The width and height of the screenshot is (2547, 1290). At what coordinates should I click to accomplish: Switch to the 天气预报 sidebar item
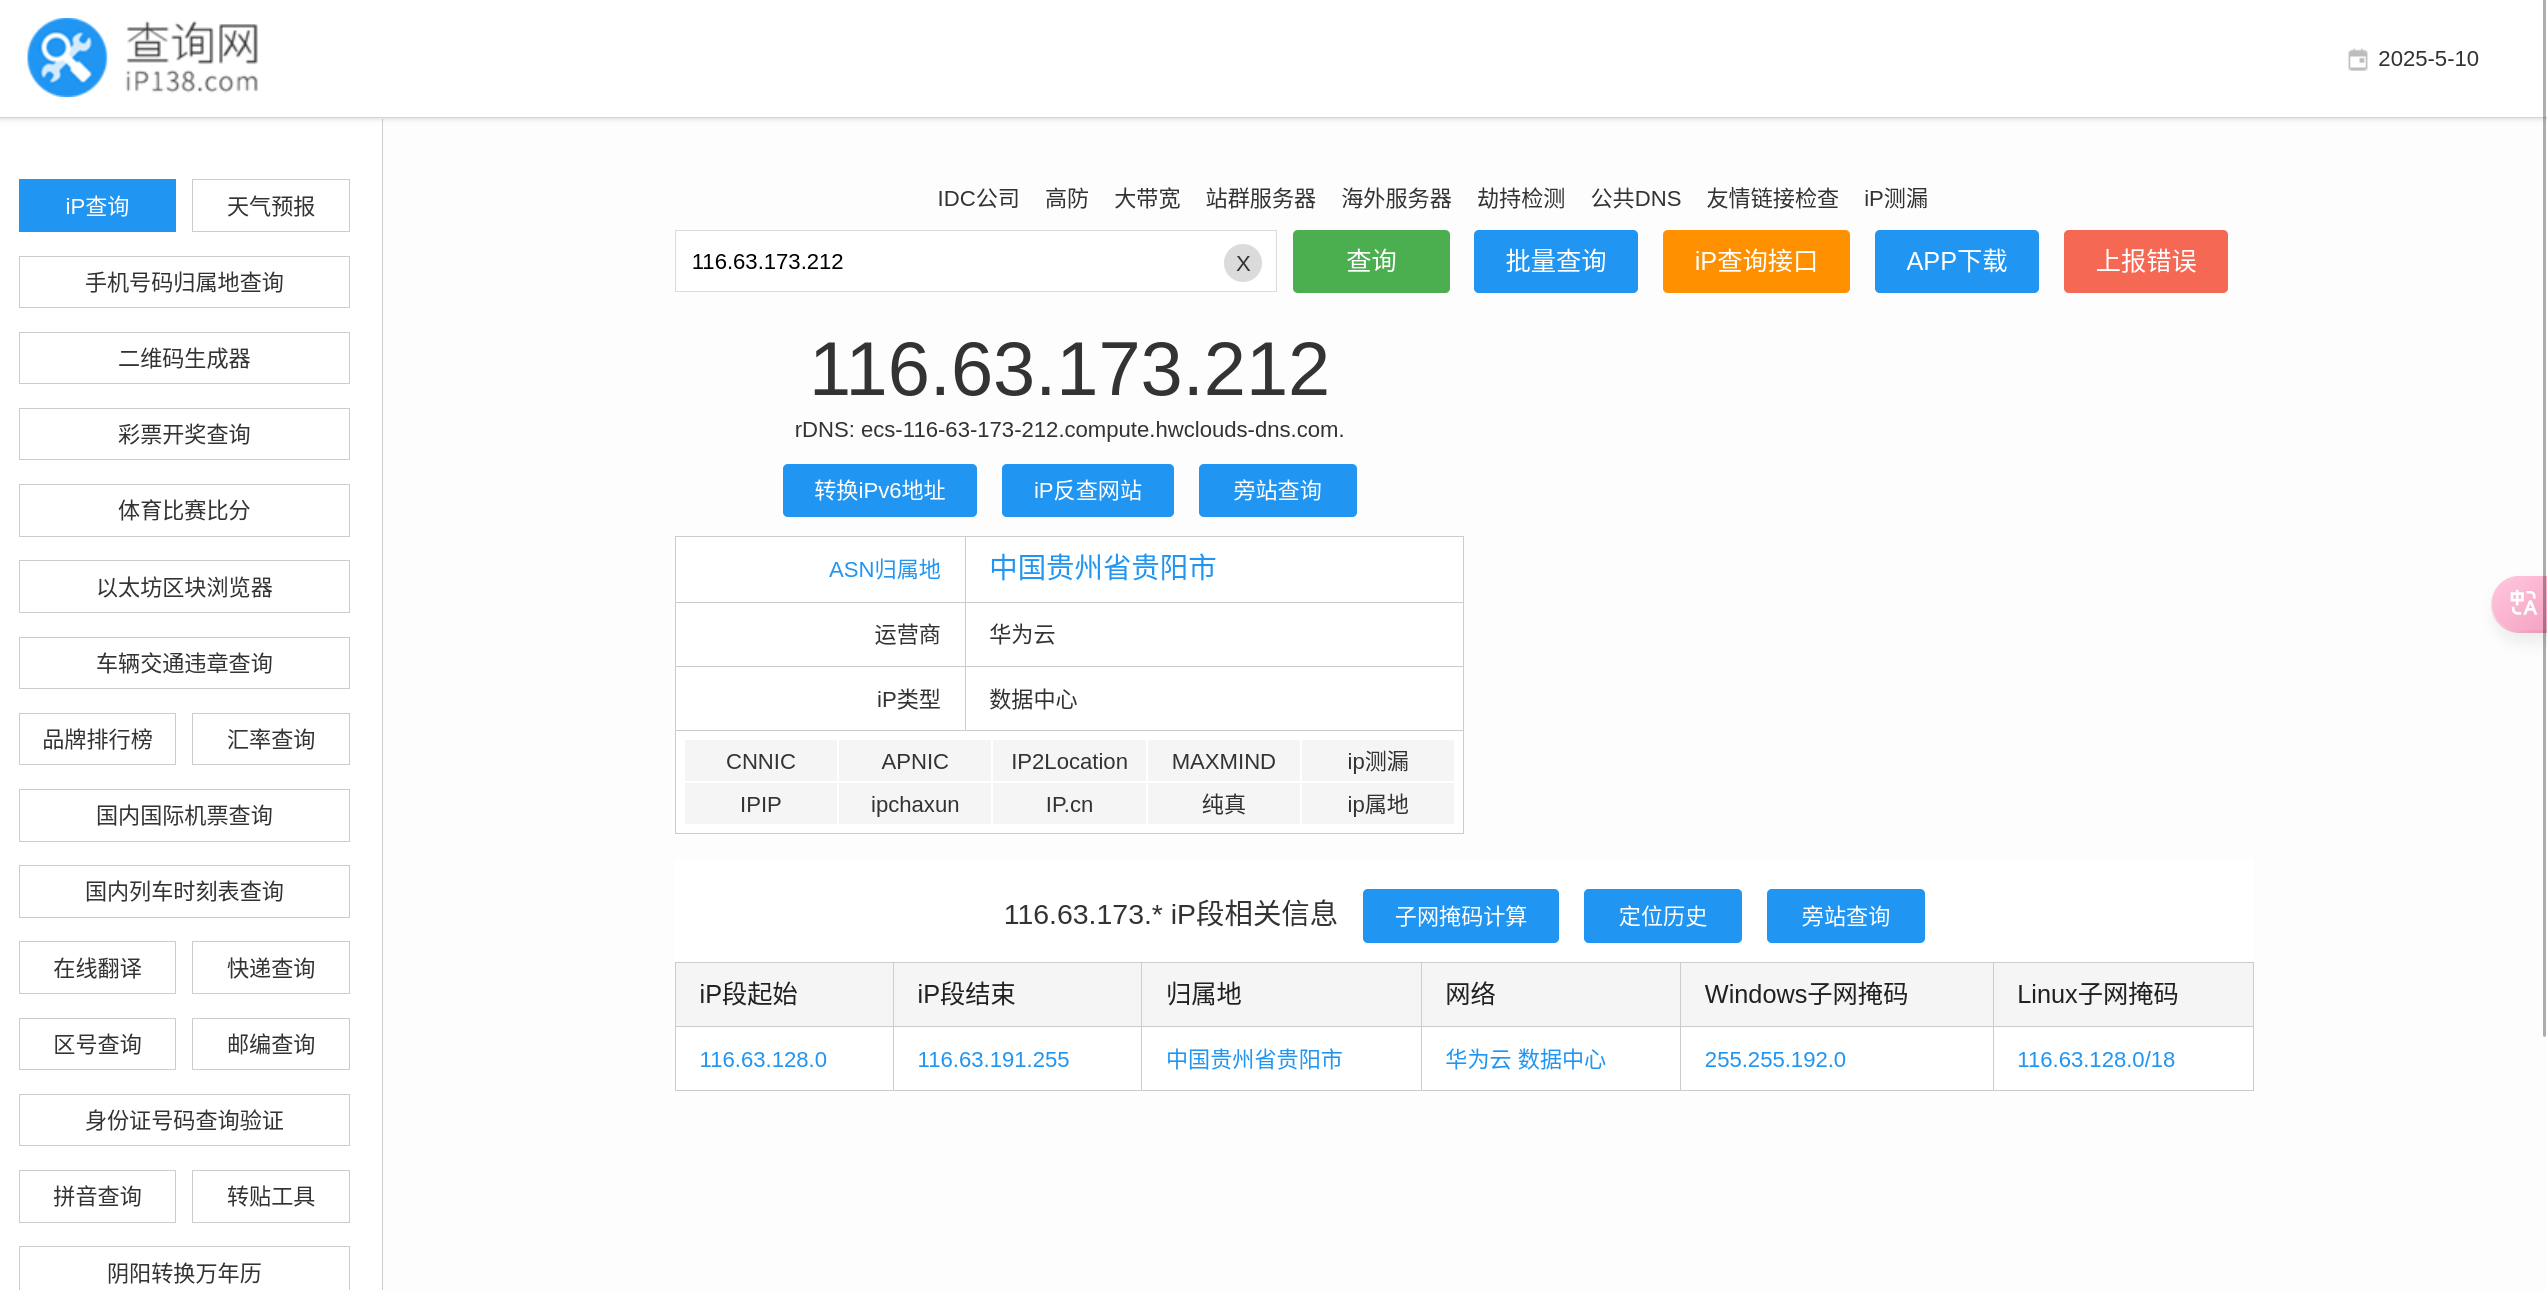(x=270, y=206)
